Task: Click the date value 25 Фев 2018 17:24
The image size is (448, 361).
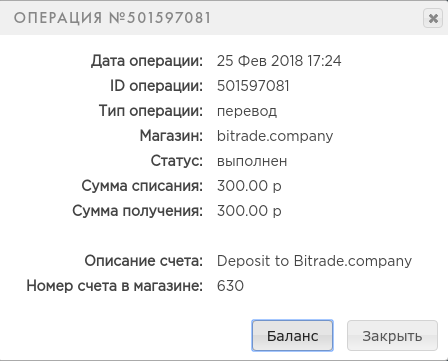Action: (x=279, y=61)
